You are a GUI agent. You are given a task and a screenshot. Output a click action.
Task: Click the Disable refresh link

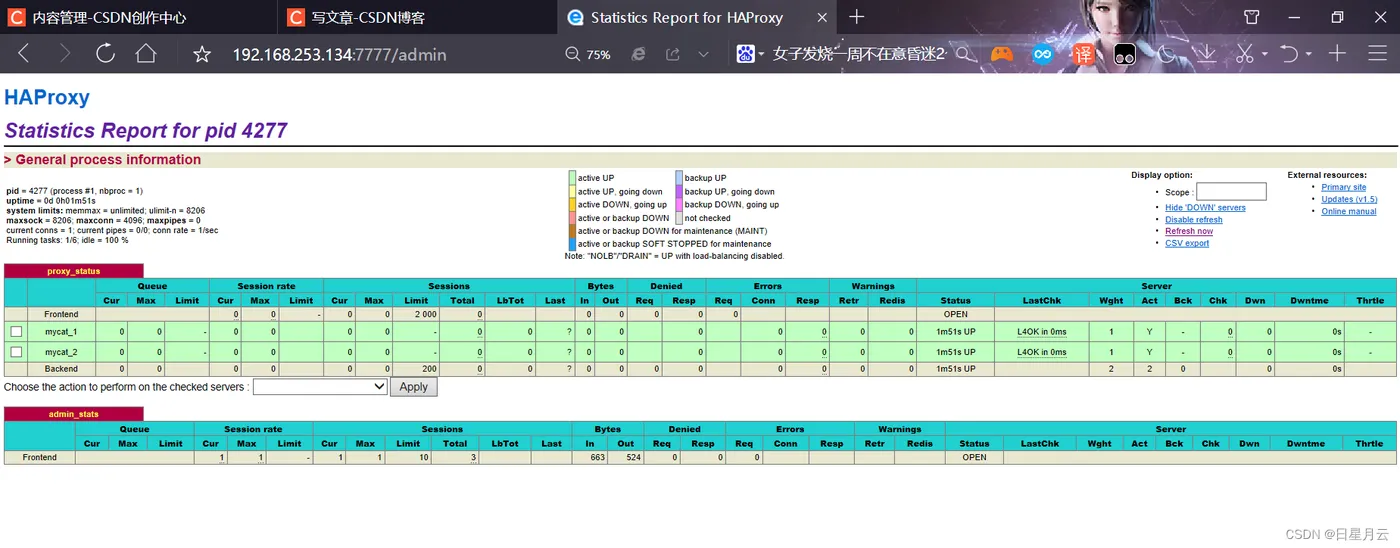(x=1194, y=219)
